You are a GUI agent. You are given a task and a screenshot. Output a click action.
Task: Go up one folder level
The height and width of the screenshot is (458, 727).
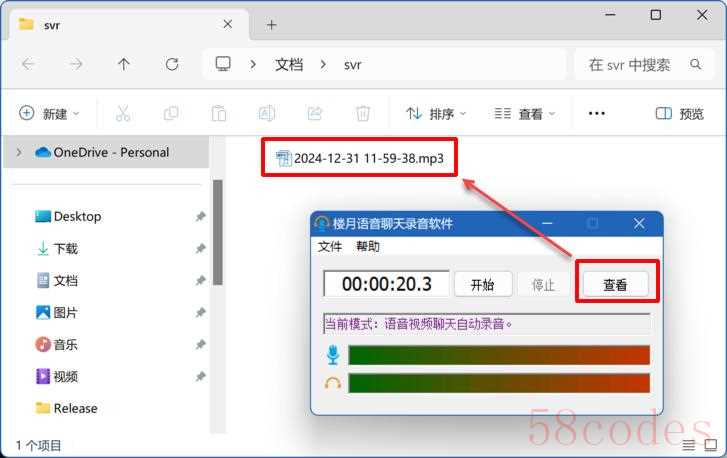point(124,64)
